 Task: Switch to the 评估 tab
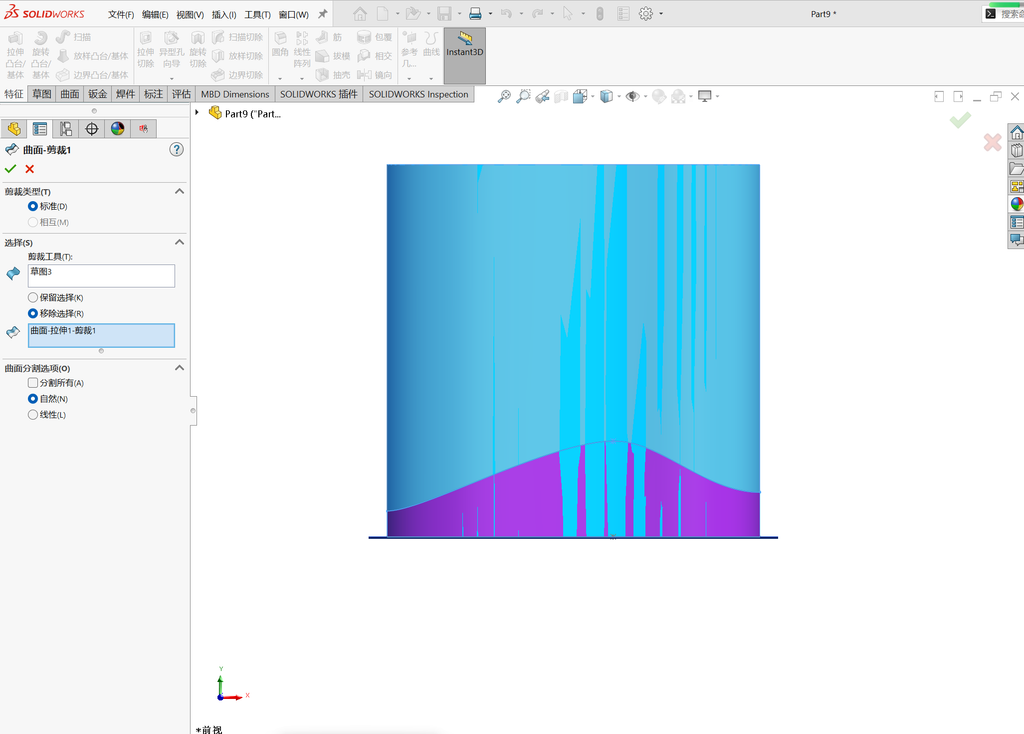pyautogui.click(x=182, y=94)
